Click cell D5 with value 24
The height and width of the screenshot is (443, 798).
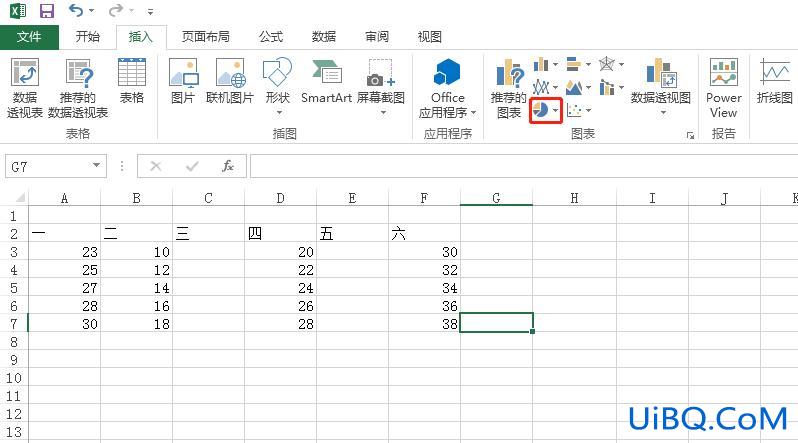click(x=280, y=288)
